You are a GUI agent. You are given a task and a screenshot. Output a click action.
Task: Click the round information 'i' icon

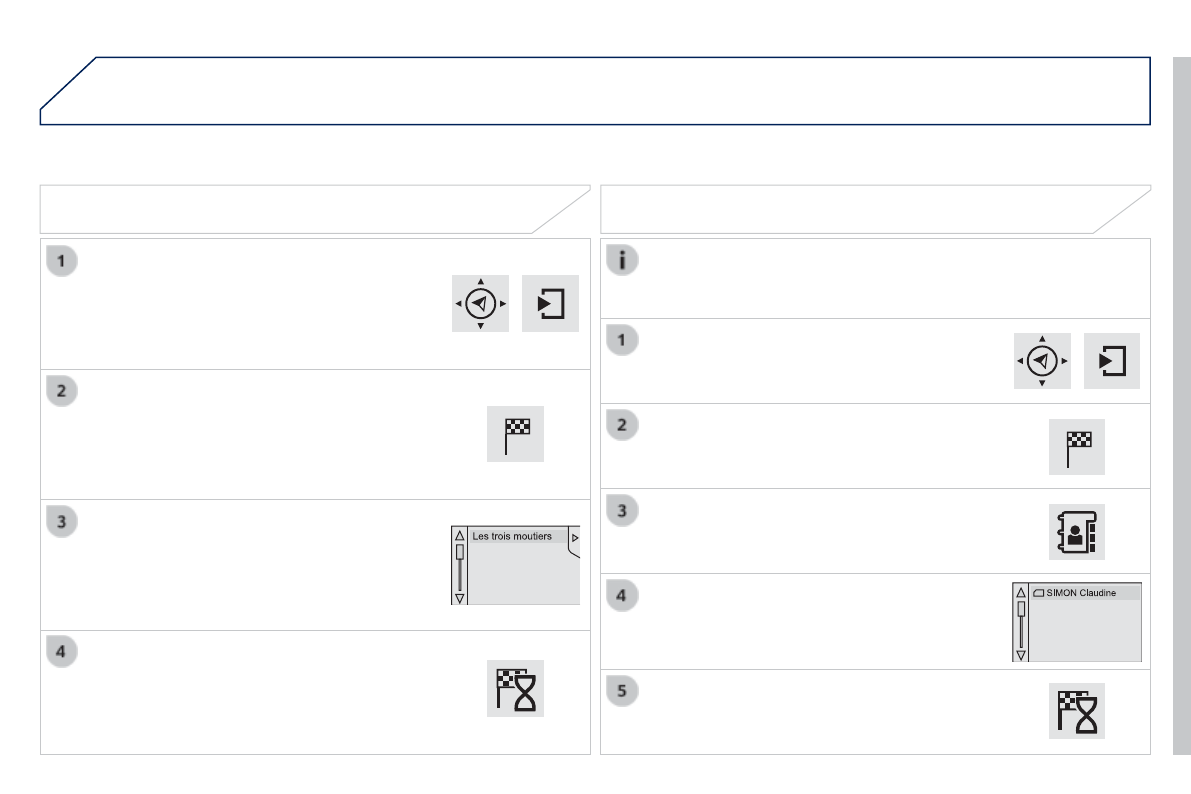coord(623,260)
